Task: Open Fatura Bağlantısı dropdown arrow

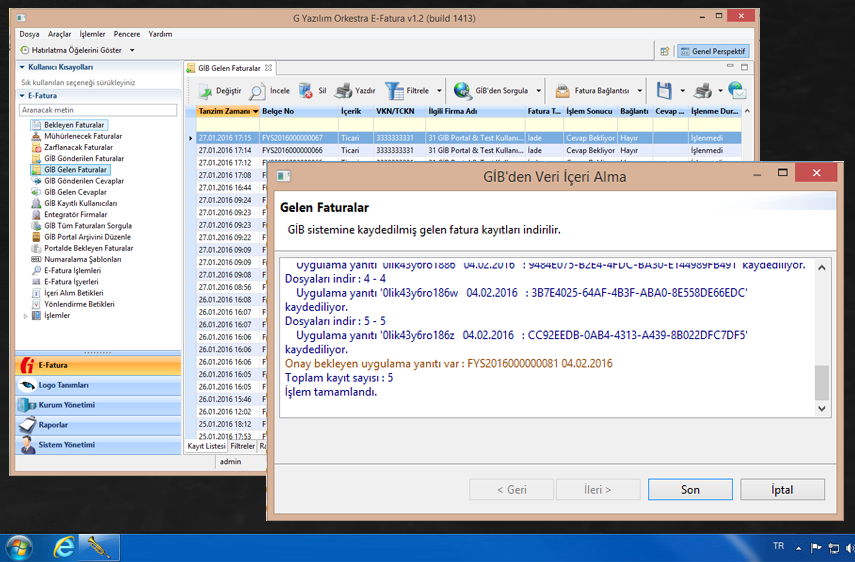Action: click(x=640, y=91)
